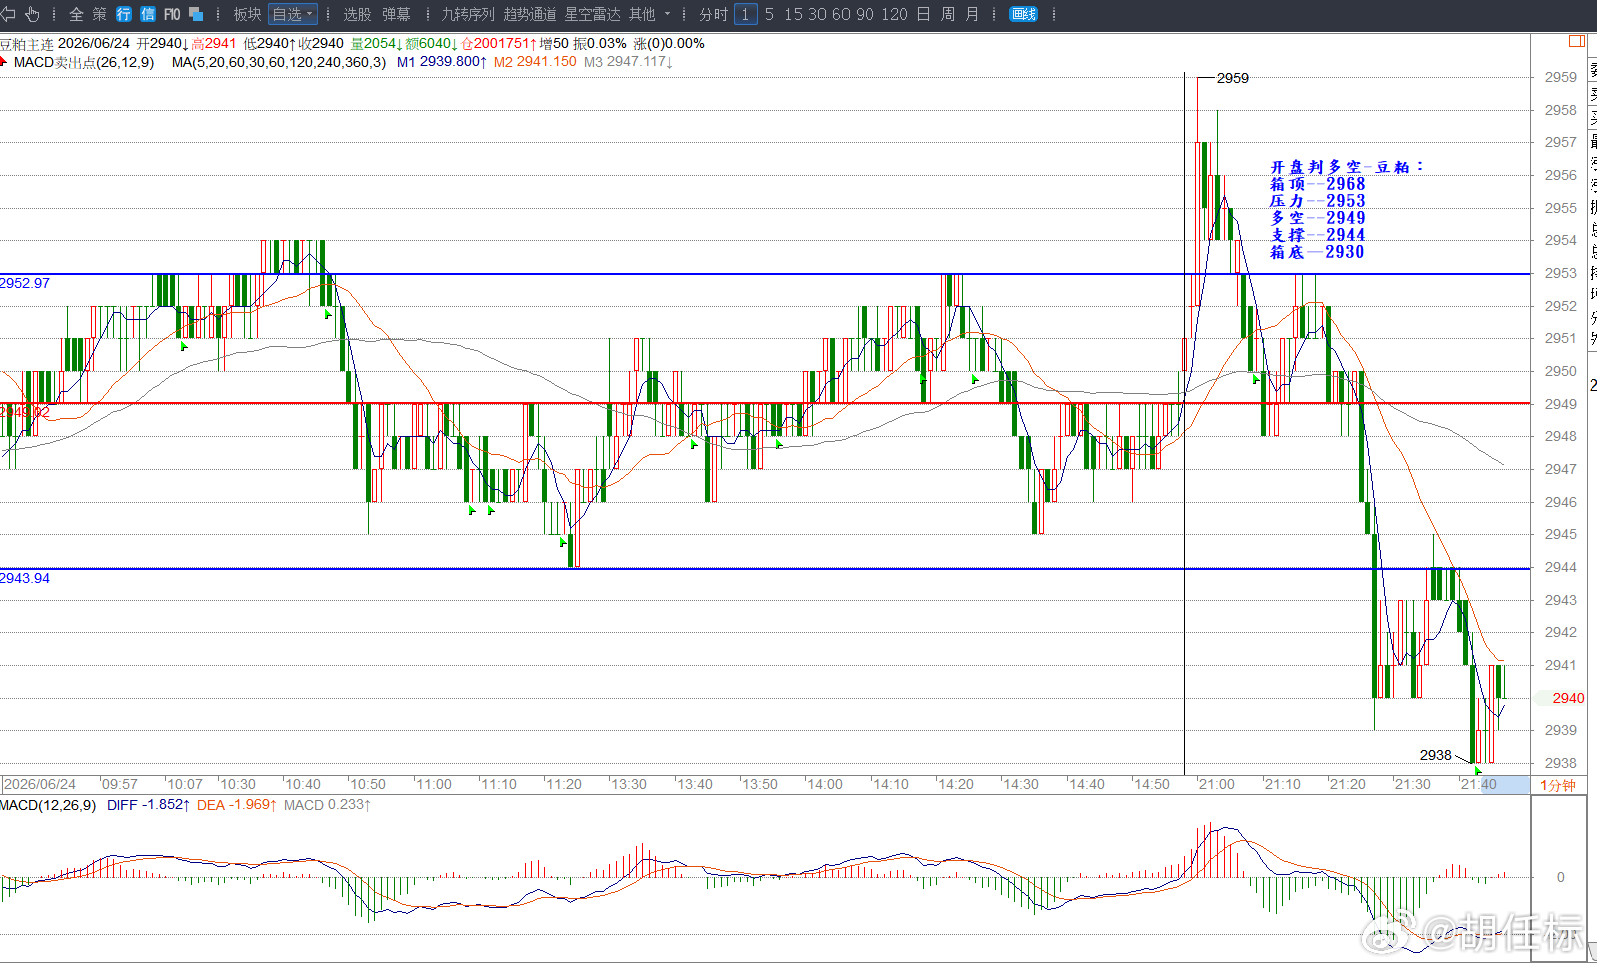Switch to 分时 time-share view
The width and height of the screenshot is (1597, 971).
click(x=713, y=14)
